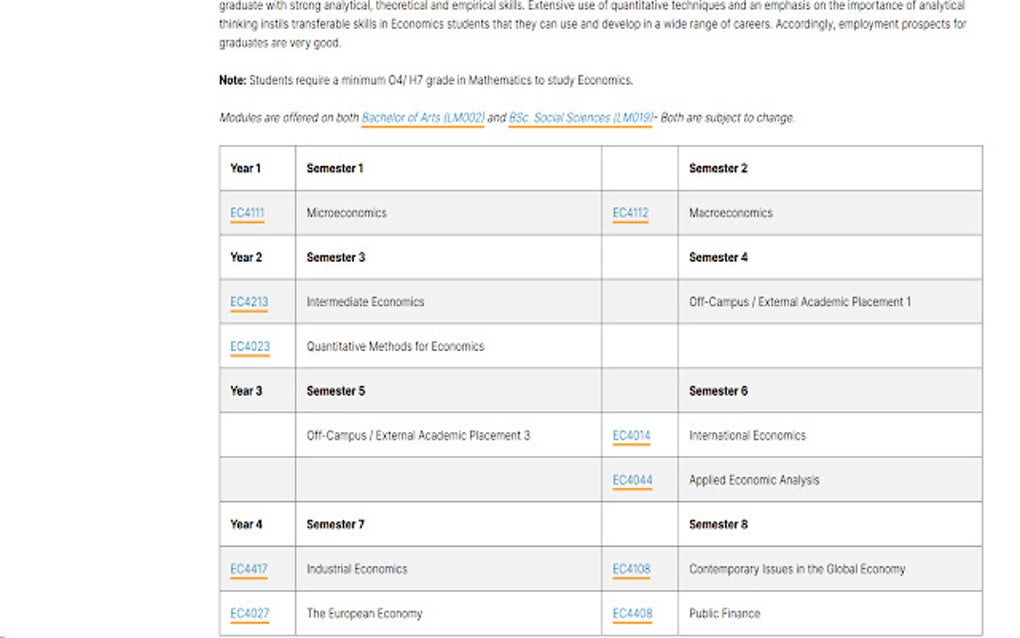The height and width of the screenshot is (638, 1020).
Task: Click the Year 4 row header
Action: point(246,524)
